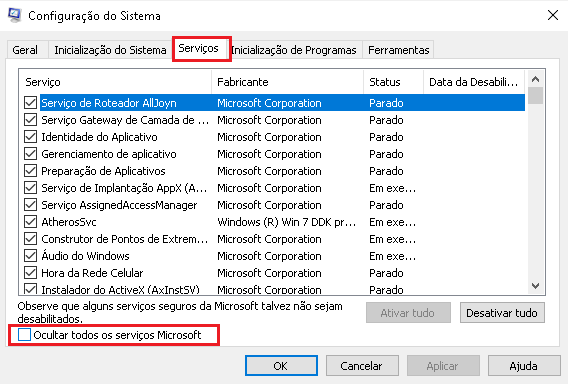Select the Serviços tab
The height and width of the screenshot is (384, 568).
click(x=199, y=48)
